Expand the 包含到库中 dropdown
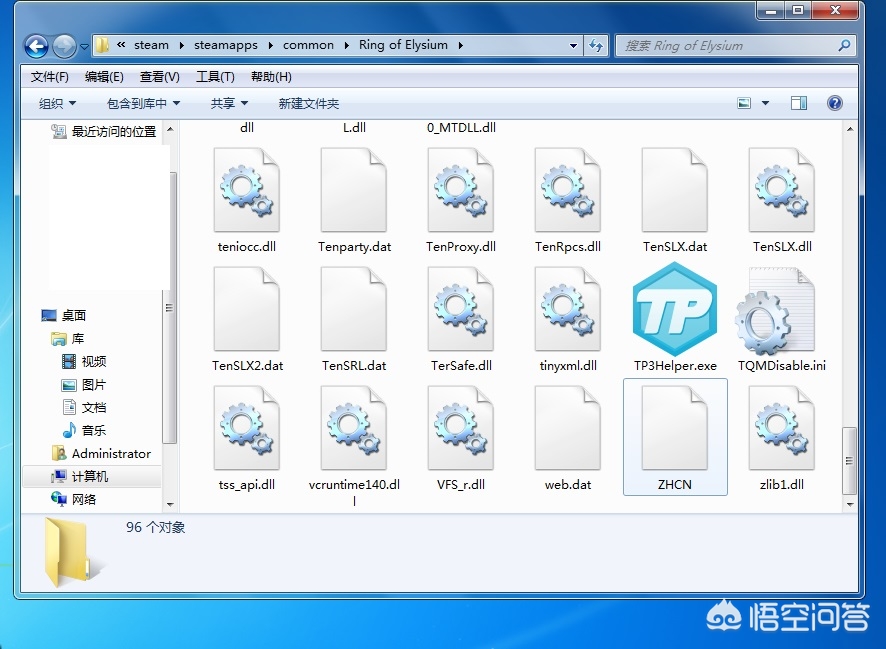Screen dimensions: 886x649 [x=143, y=103]
